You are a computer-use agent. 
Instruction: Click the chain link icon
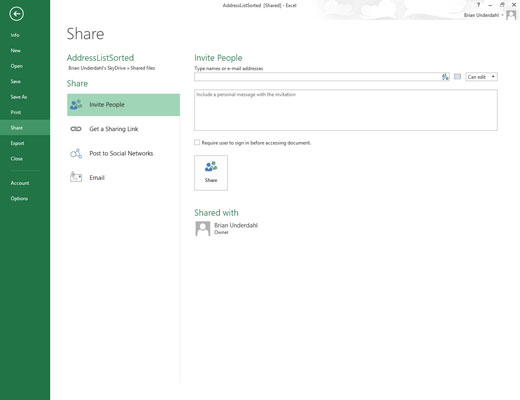[x=76, y=129]
